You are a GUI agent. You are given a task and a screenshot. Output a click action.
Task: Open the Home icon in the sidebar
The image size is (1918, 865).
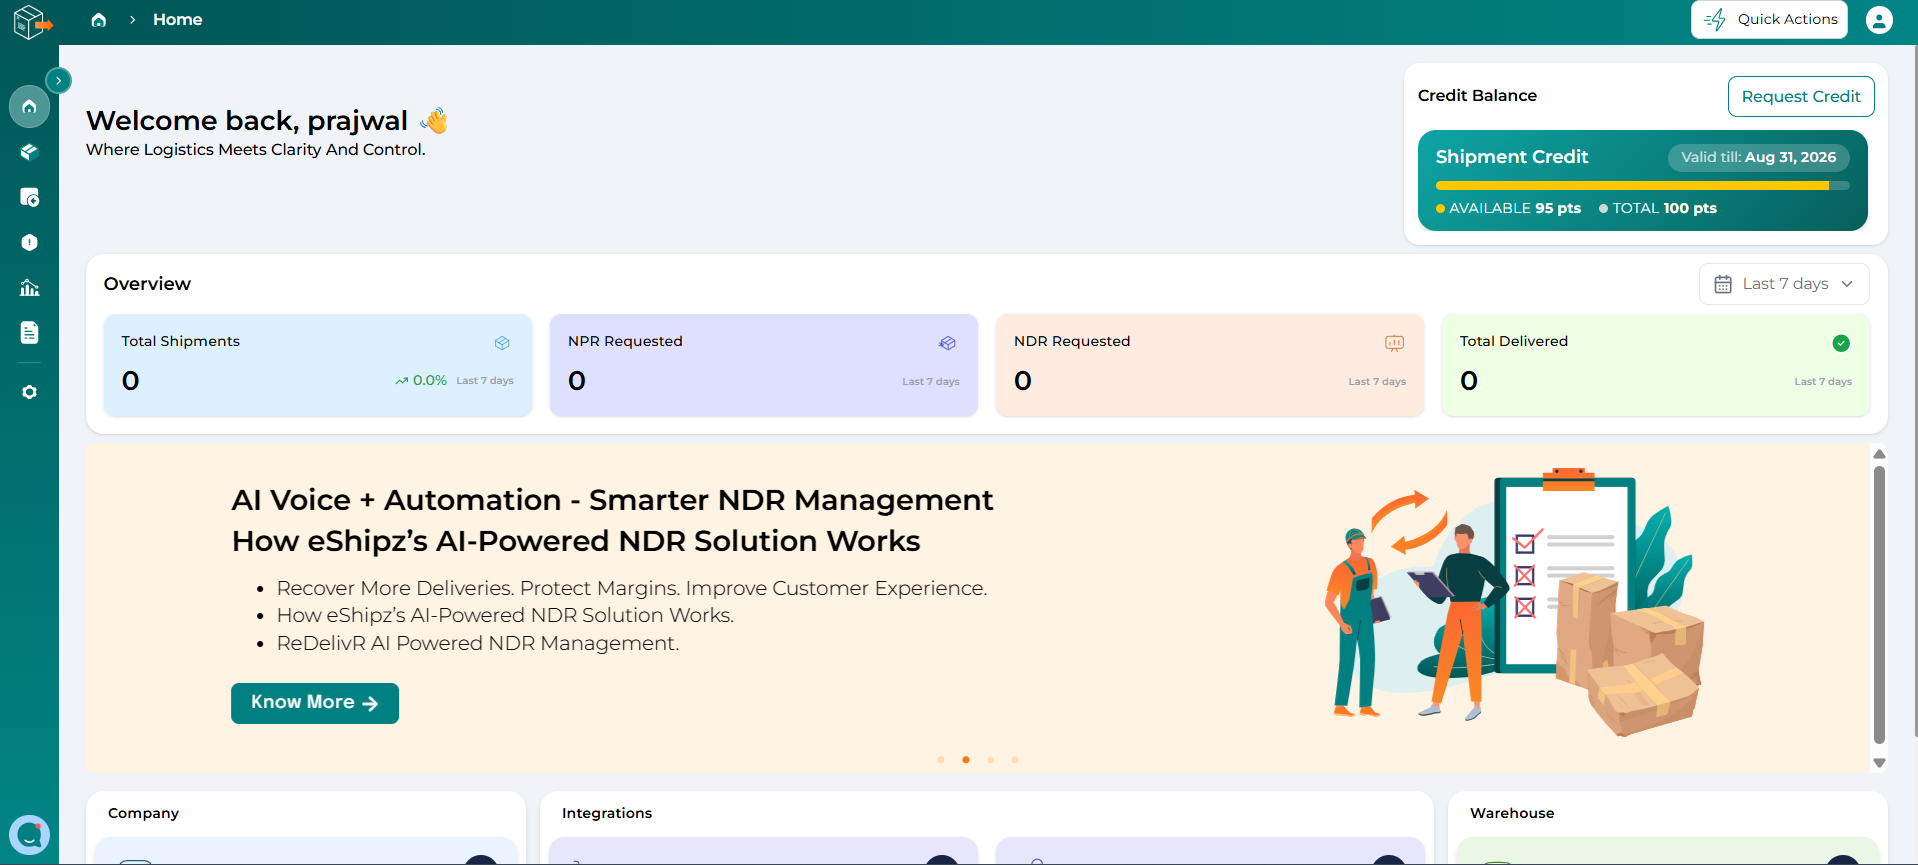[29, 106]
